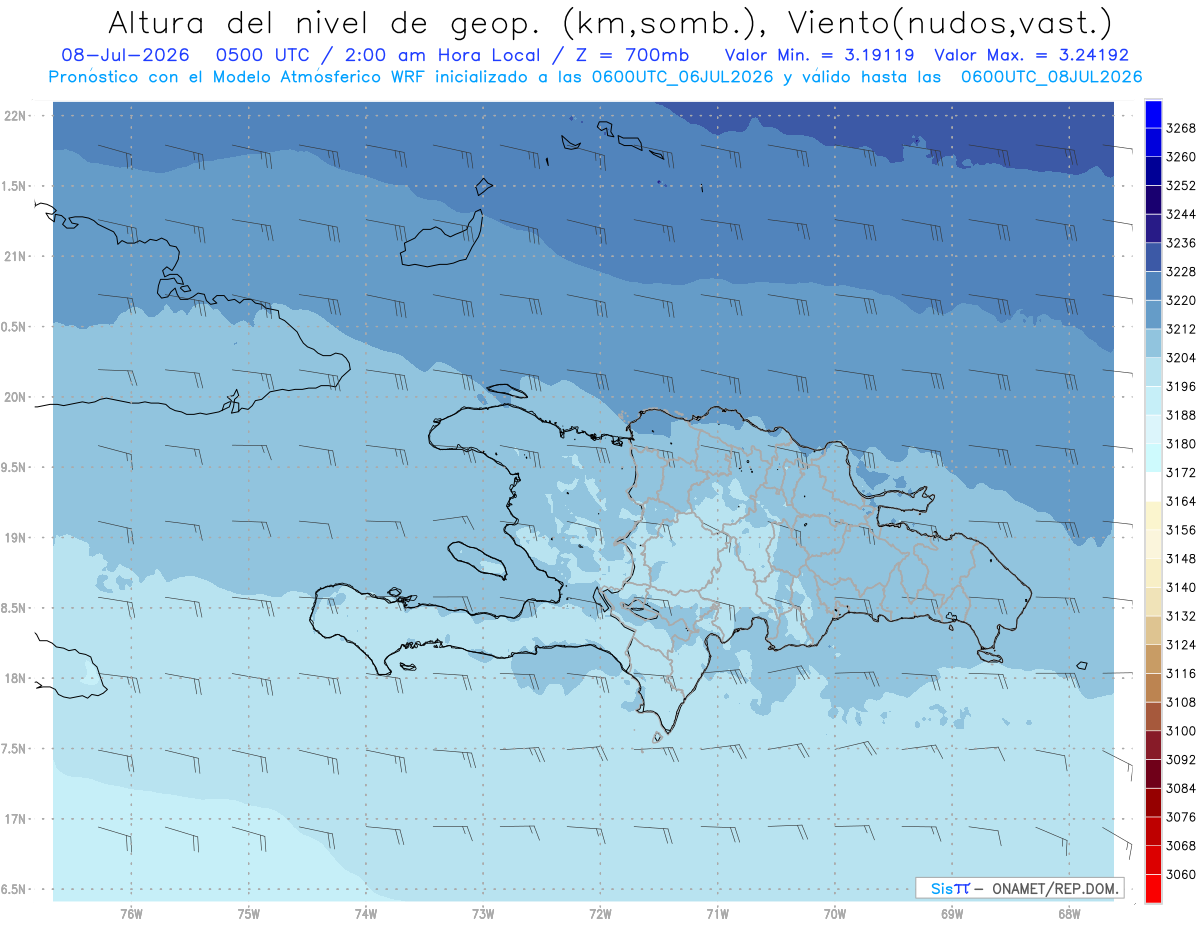The height and width of the screenshot is (927, 1200).
Task: Click the top bright blue colorbar swatch above 3268
Action: coord(1152,112)
